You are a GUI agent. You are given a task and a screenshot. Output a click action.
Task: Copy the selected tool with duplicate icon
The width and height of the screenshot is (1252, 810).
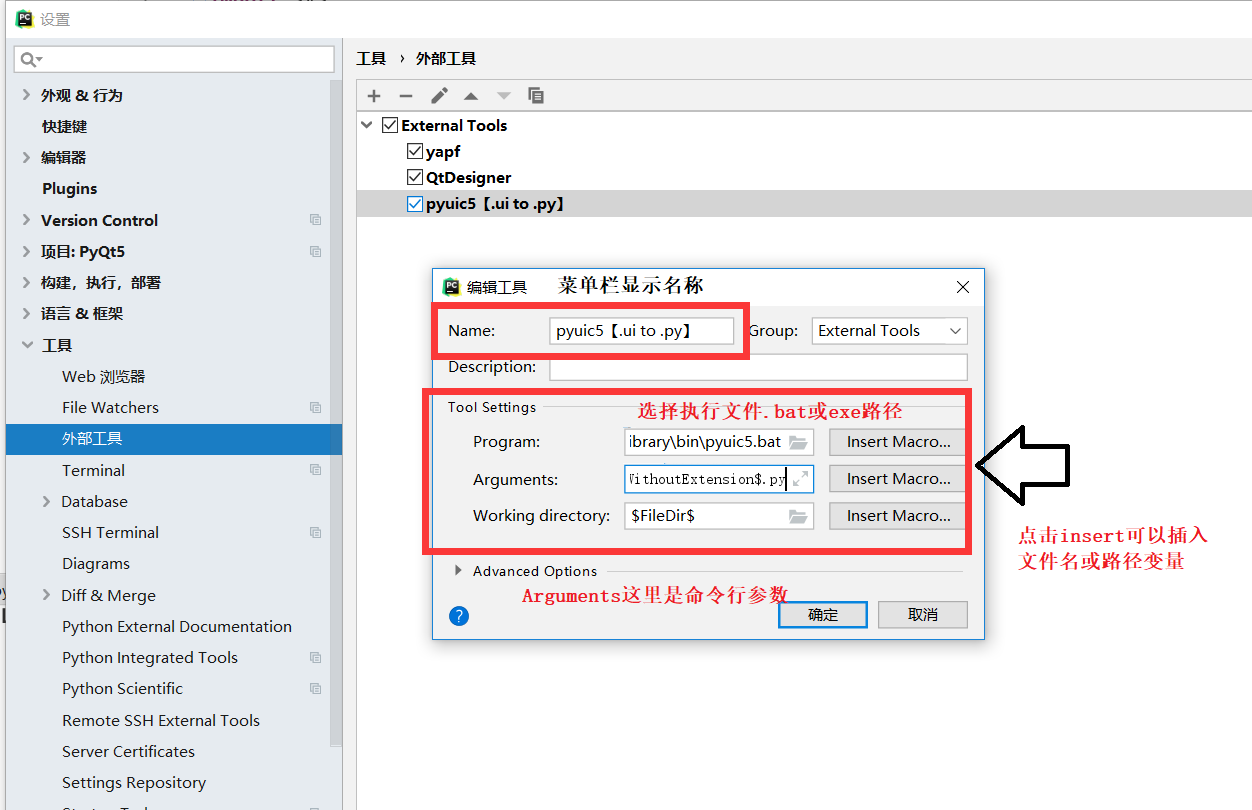(536, 96)
